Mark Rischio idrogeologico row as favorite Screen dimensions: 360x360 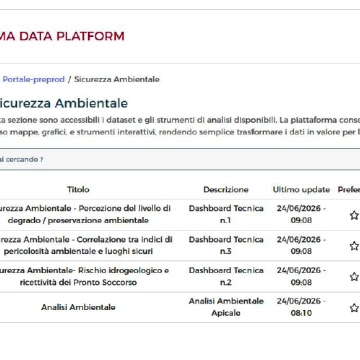pyautogui.click(x=354, y=277)
